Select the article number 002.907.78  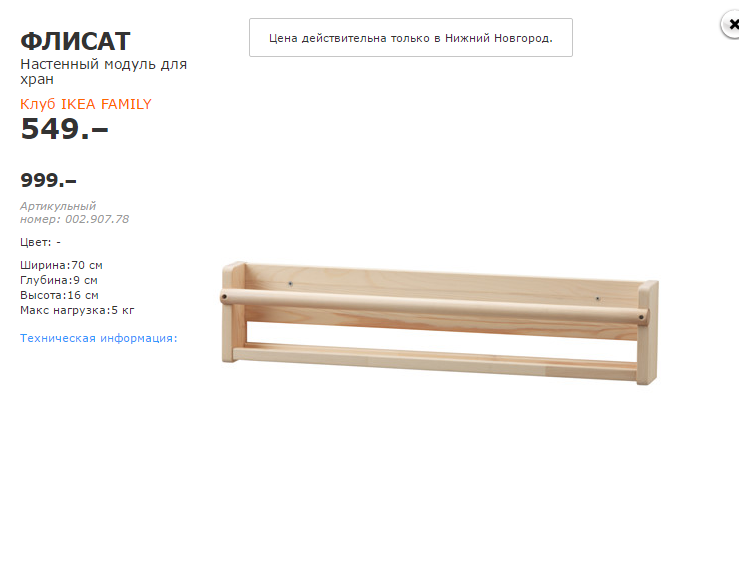pos(97,219)
